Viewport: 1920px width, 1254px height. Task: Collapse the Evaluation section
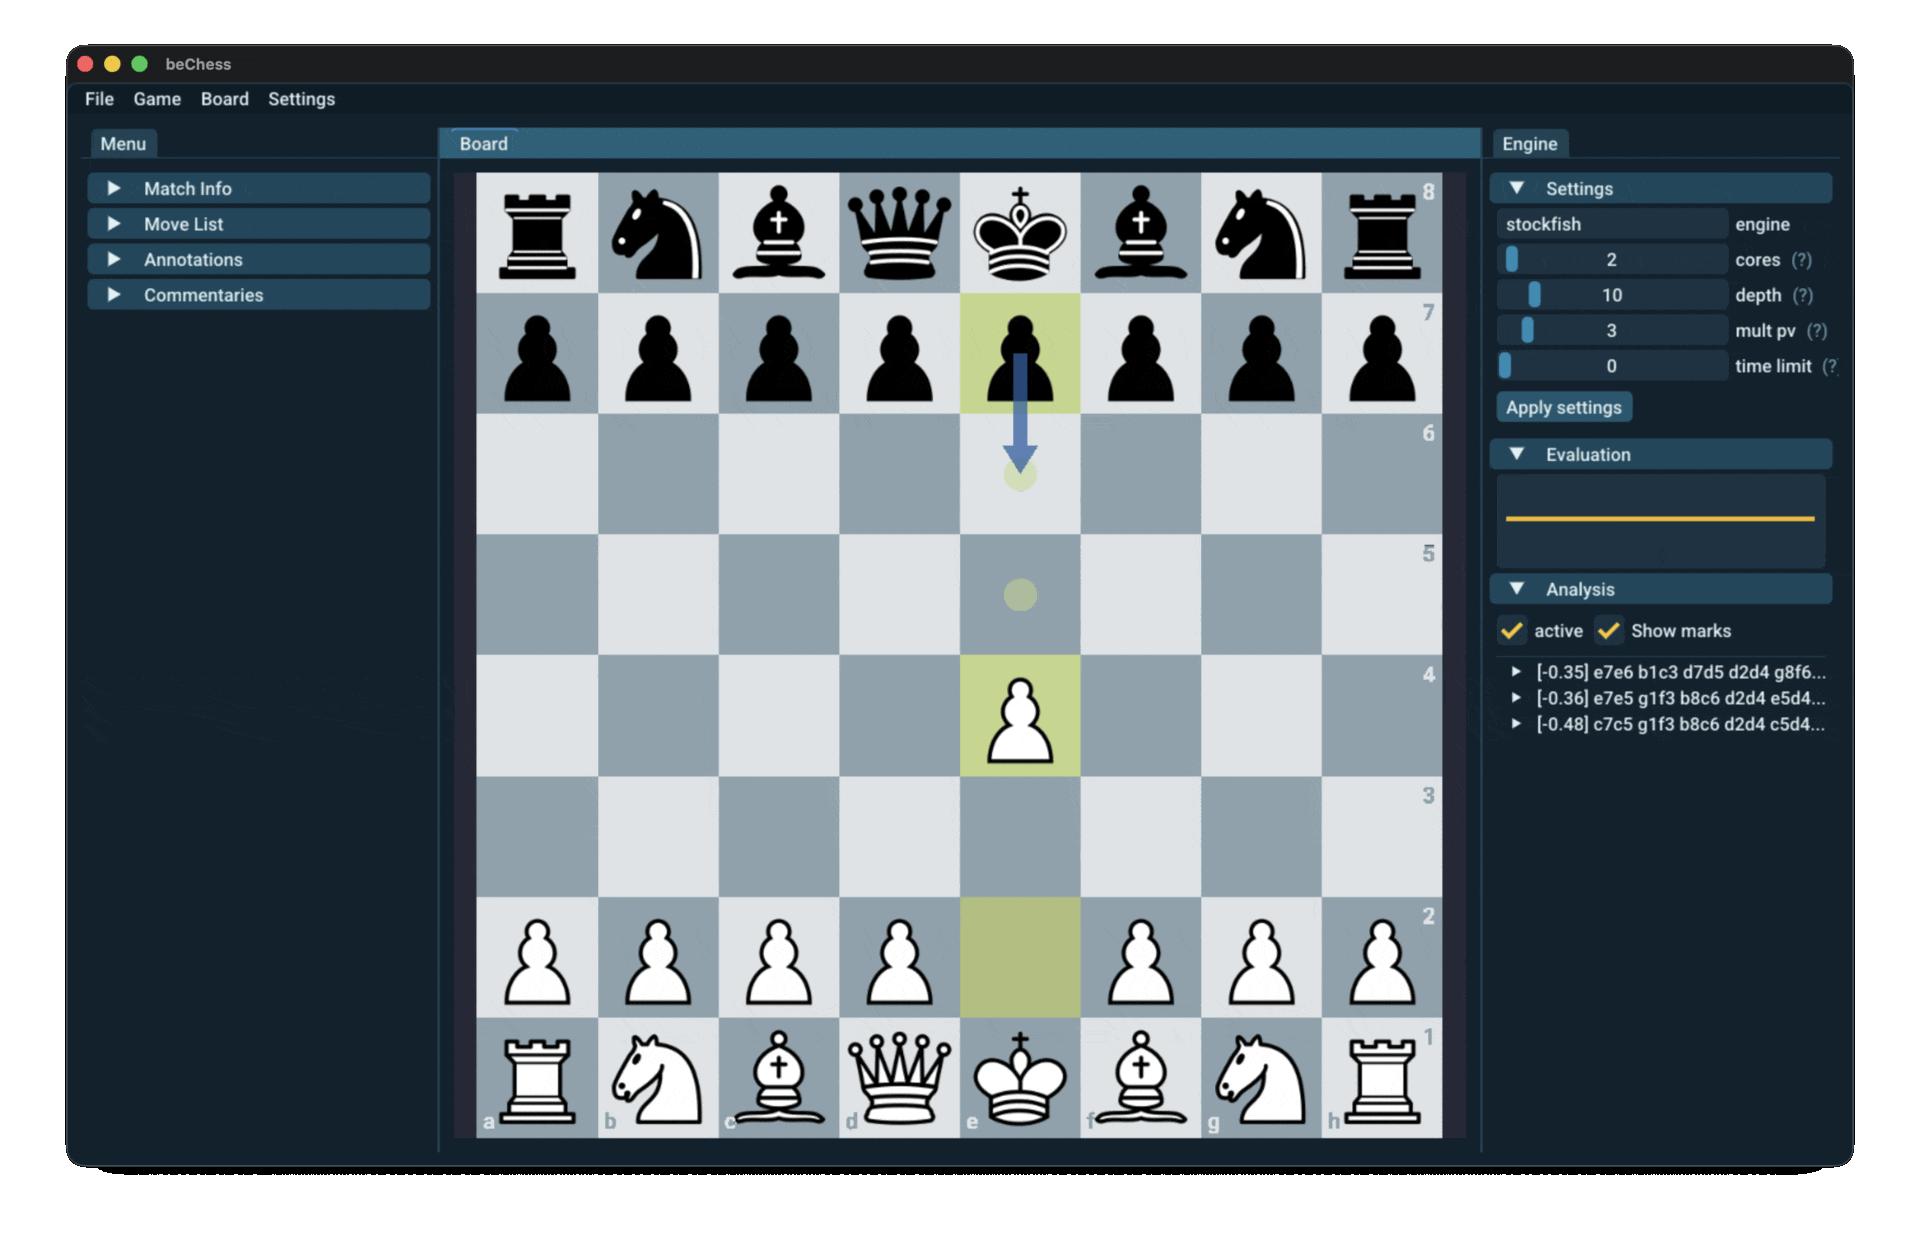pyautogui.click(x=1660, y=454)
